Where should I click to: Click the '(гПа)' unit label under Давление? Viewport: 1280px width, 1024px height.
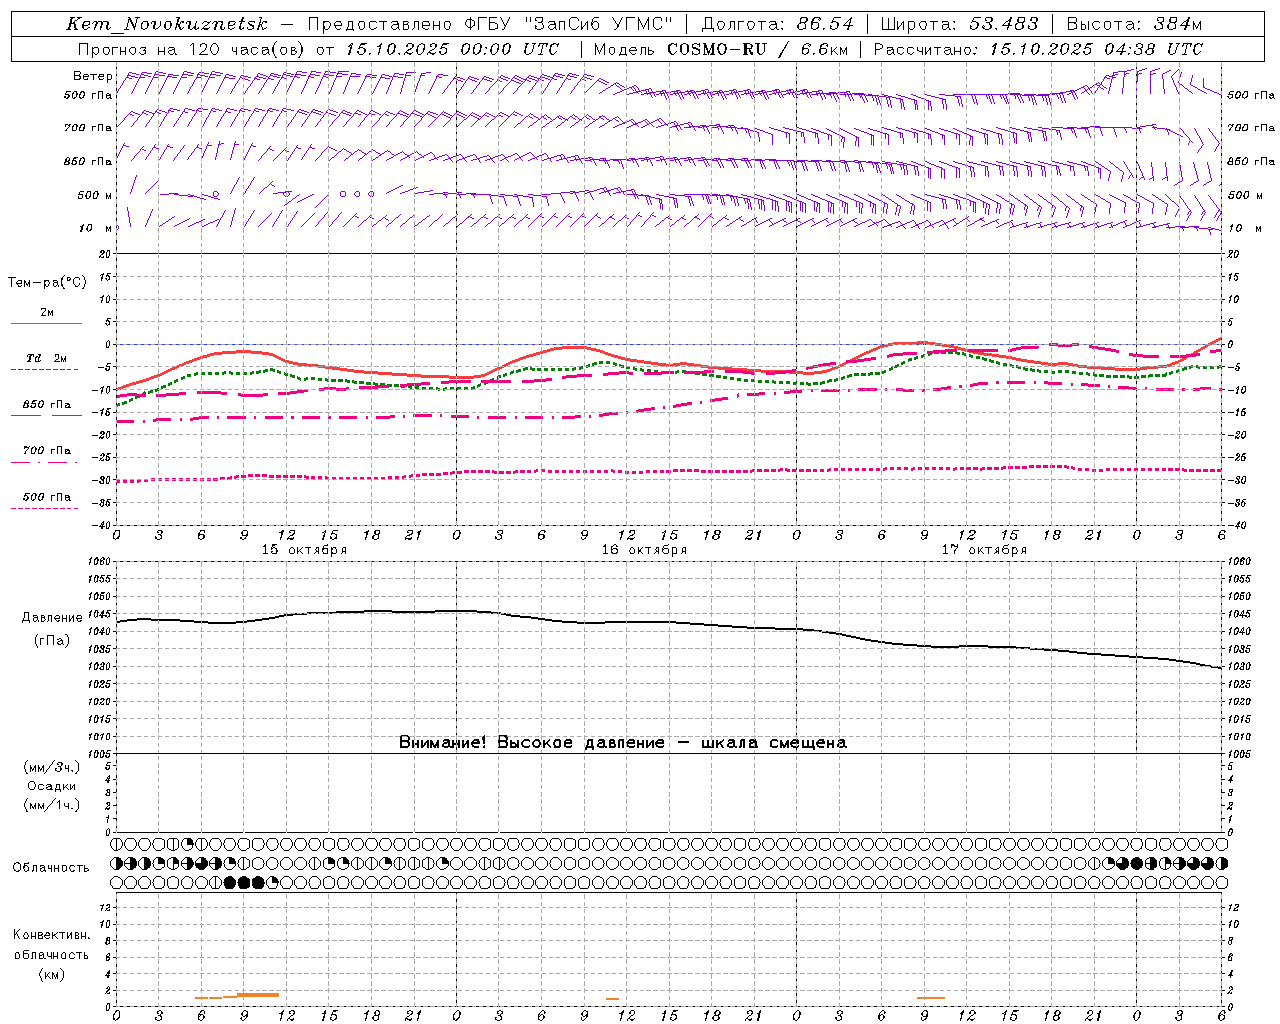click(x=52, y=641)
